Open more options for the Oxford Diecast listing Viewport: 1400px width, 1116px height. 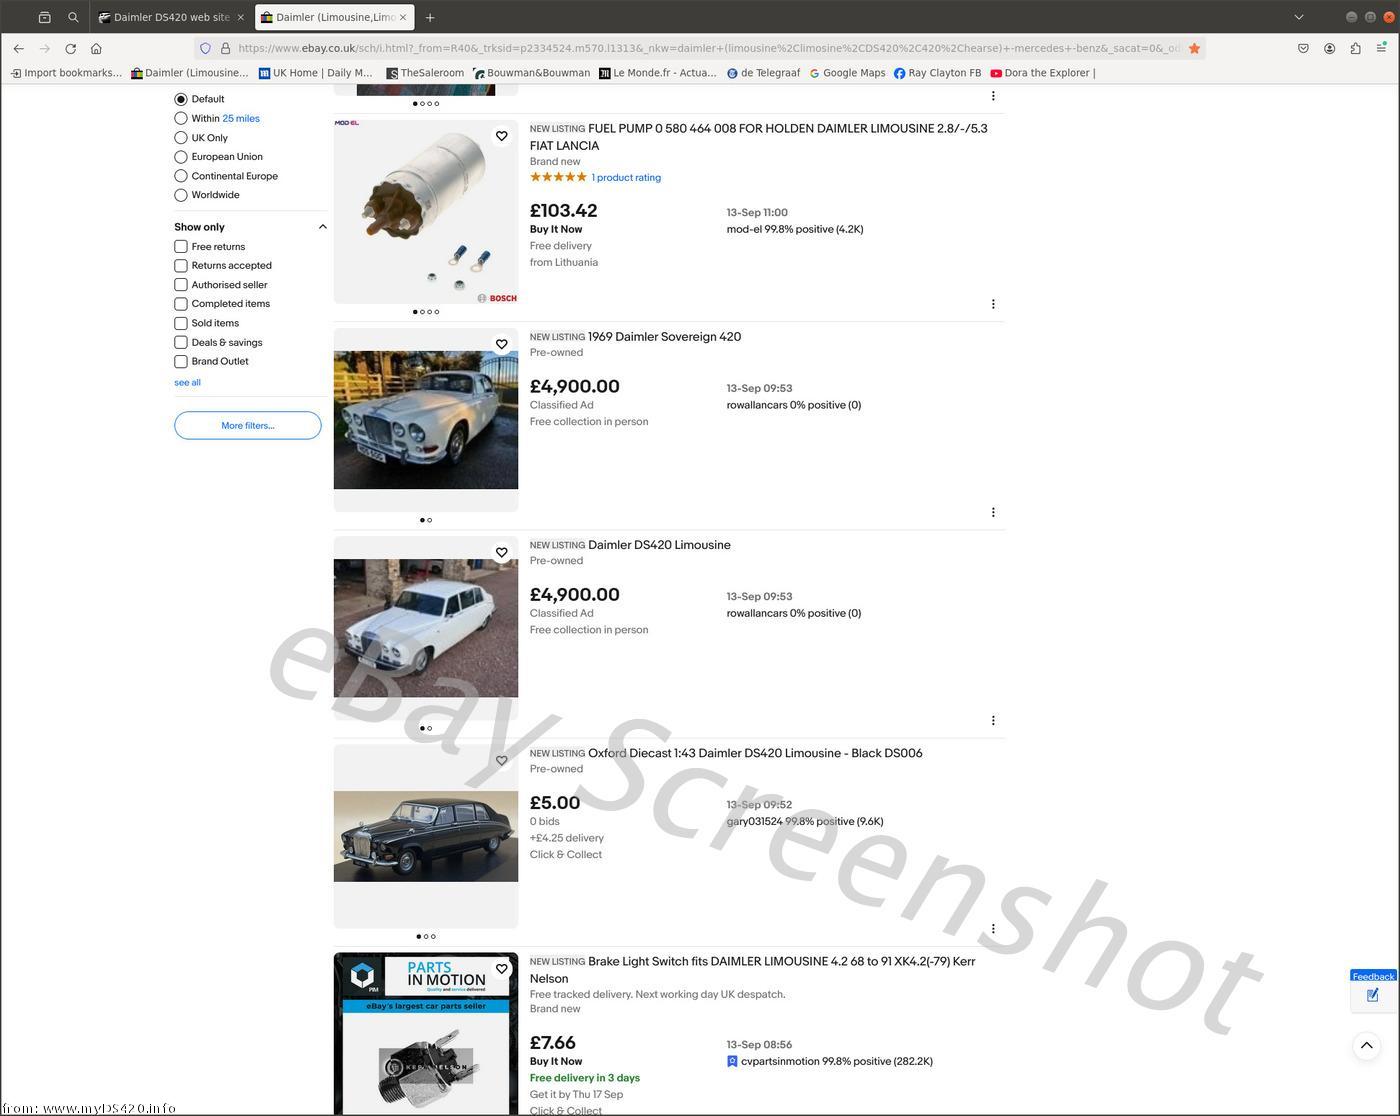coord(993,929)
